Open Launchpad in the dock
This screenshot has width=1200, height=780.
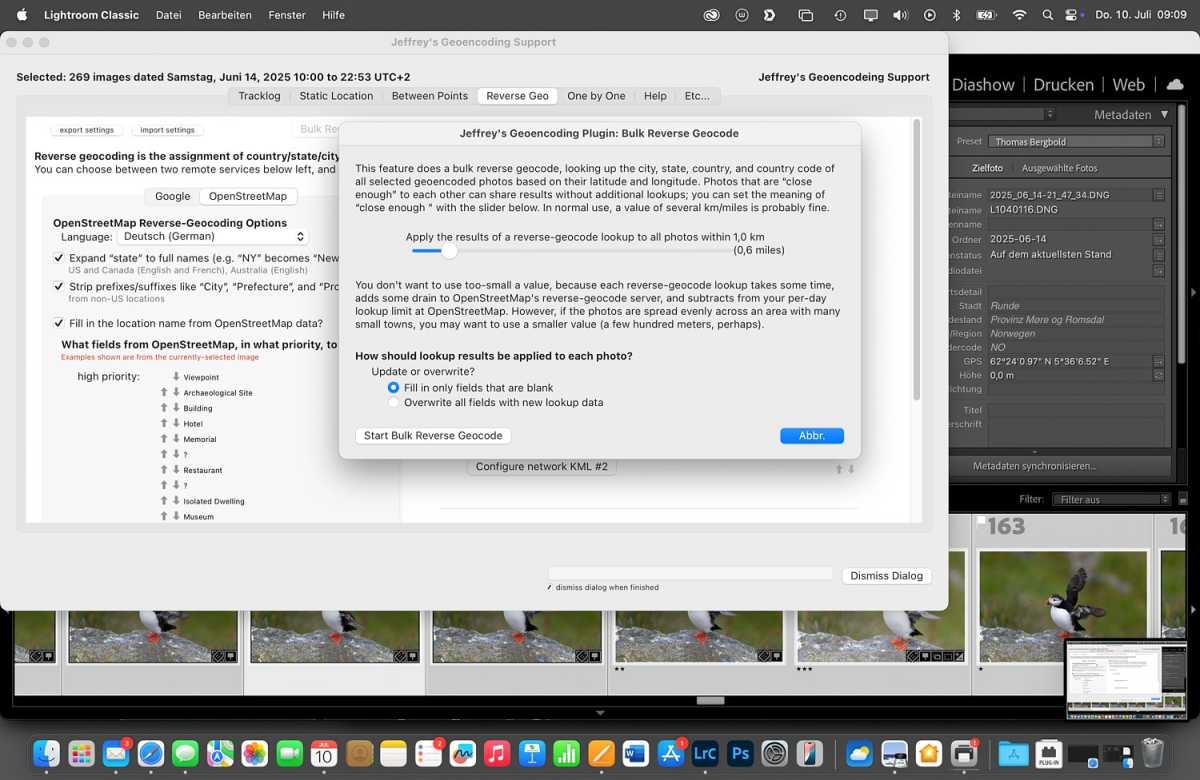(x=81, y=753)
